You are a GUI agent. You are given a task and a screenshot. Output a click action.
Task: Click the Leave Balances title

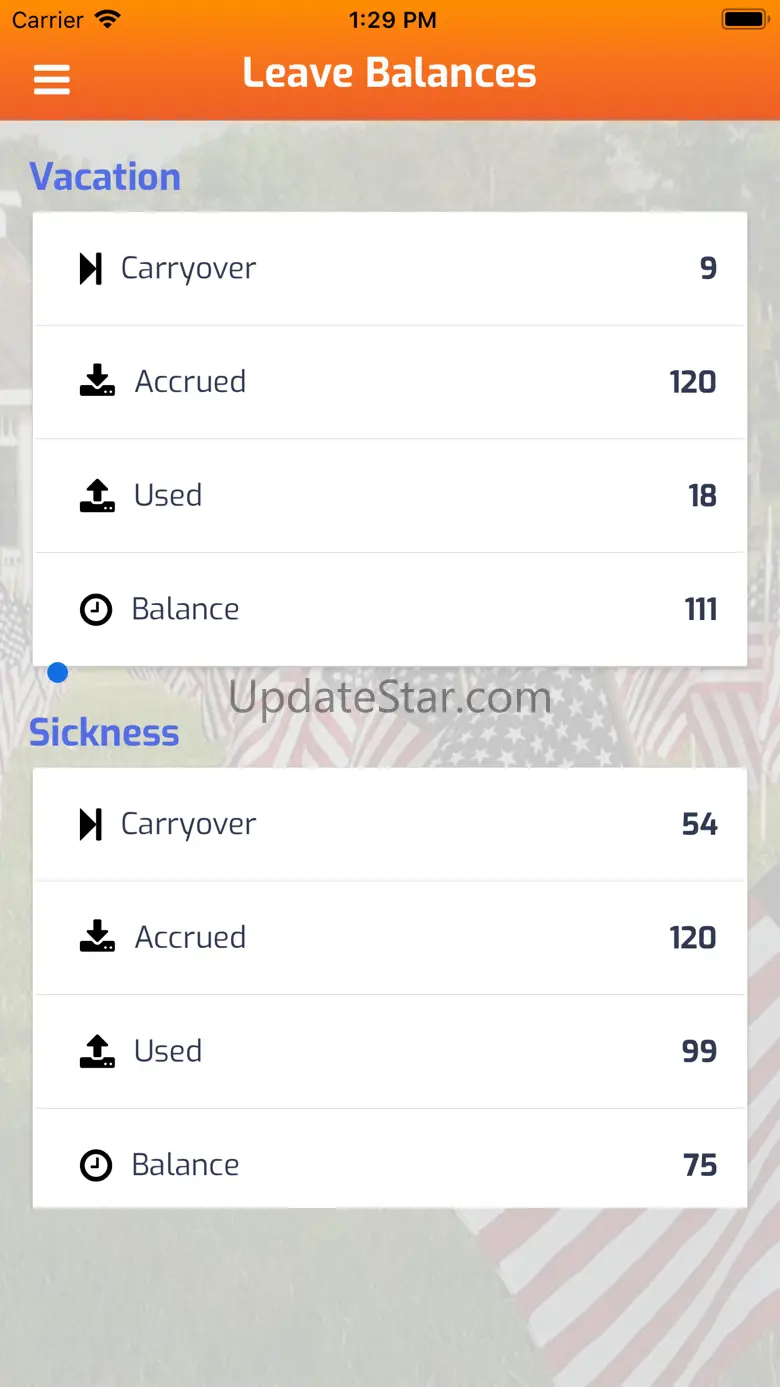coord(390,73)
